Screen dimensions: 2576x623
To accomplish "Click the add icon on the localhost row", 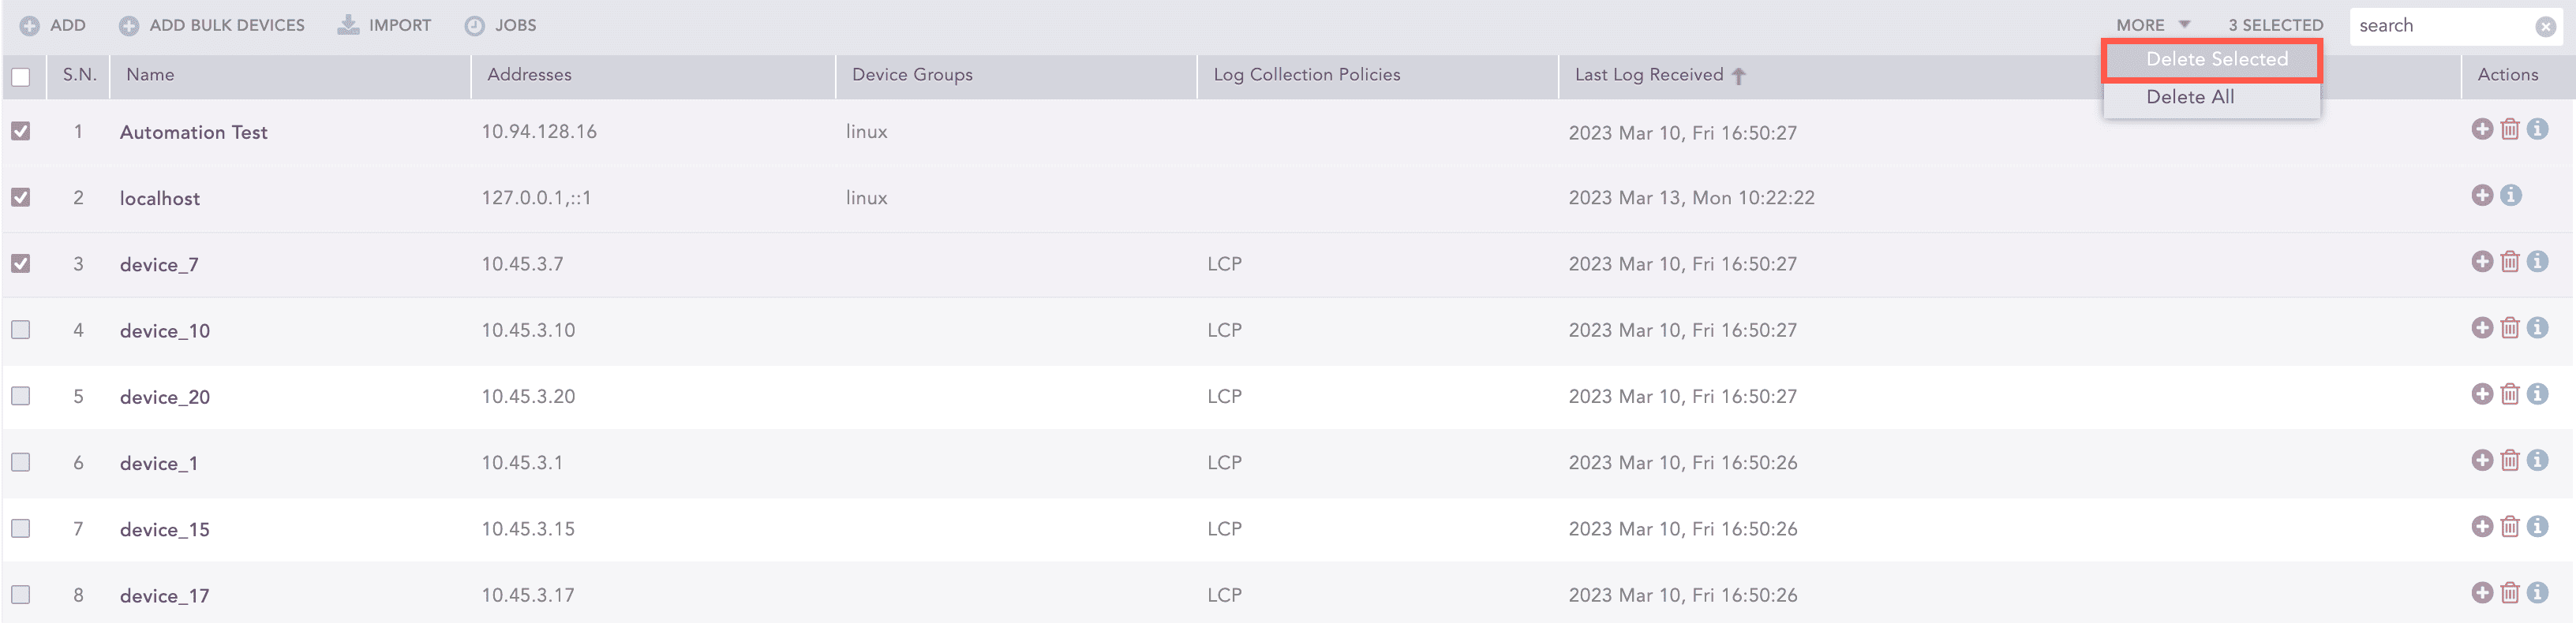I will pos(2482,195).
